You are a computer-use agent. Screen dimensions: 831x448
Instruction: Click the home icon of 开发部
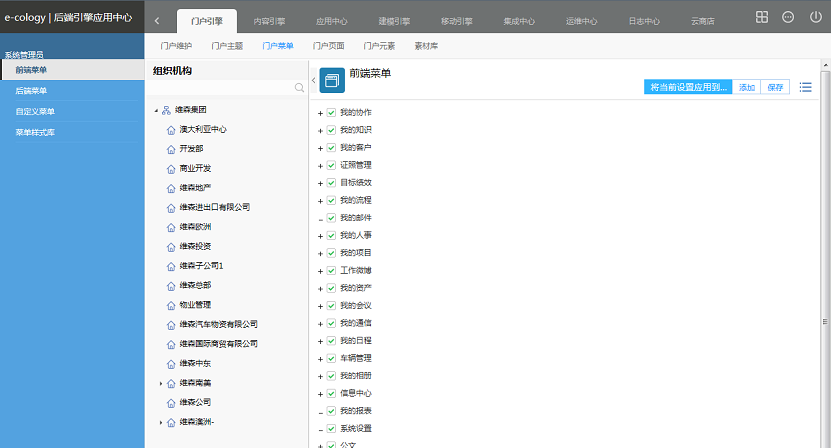tap(171, 150)
